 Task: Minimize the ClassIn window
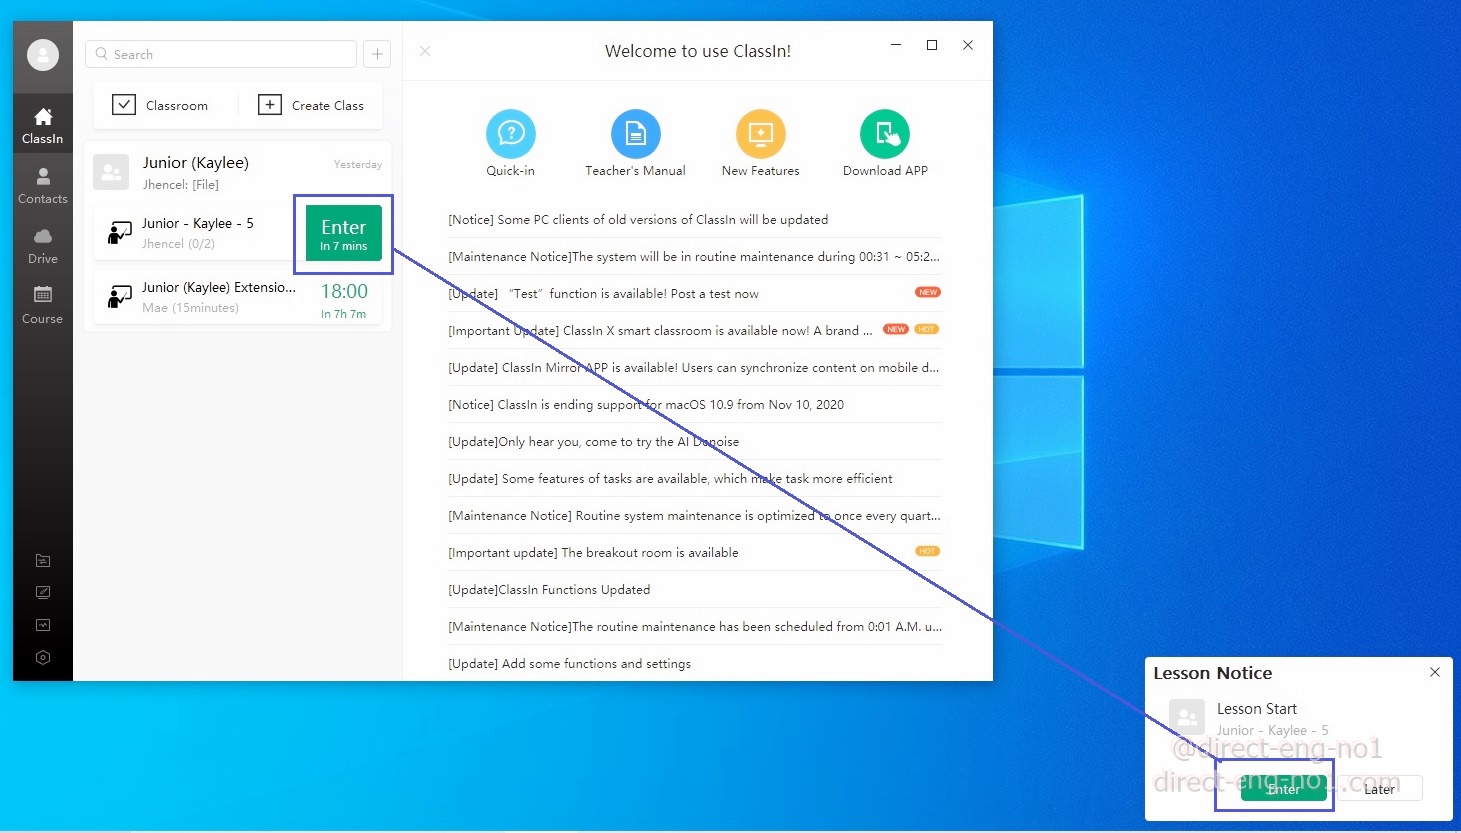coord(896,45)
